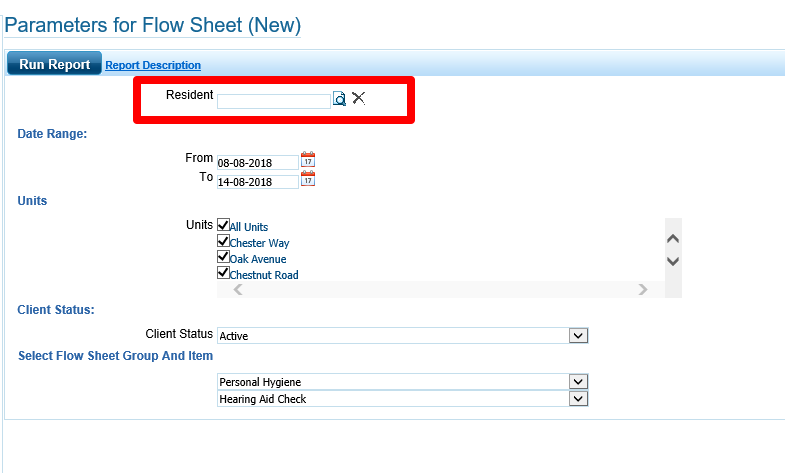Edit the From date field

coord(258,163)
